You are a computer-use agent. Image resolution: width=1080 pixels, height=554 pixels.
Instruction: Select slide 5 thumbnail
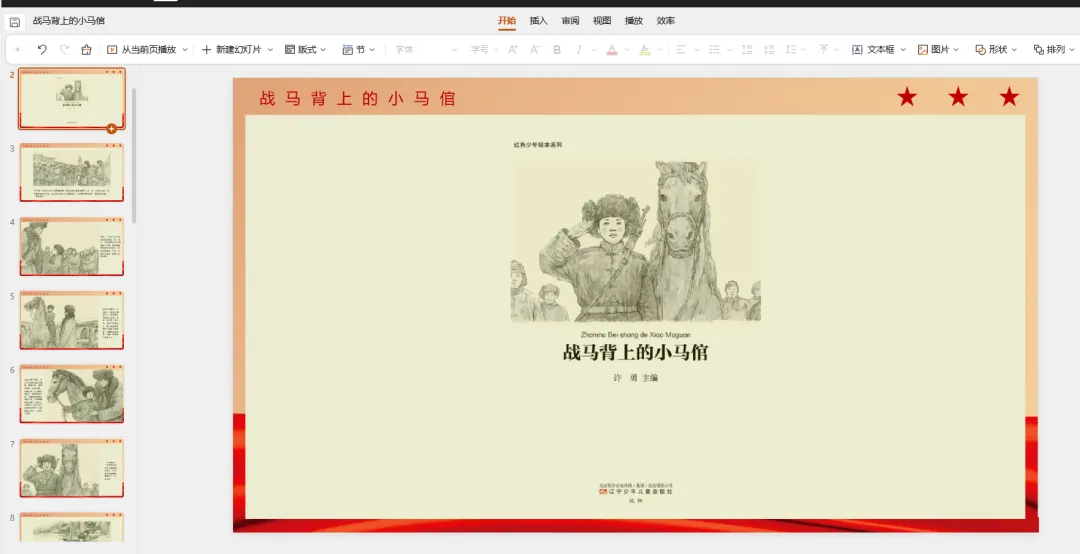(72, 320)
